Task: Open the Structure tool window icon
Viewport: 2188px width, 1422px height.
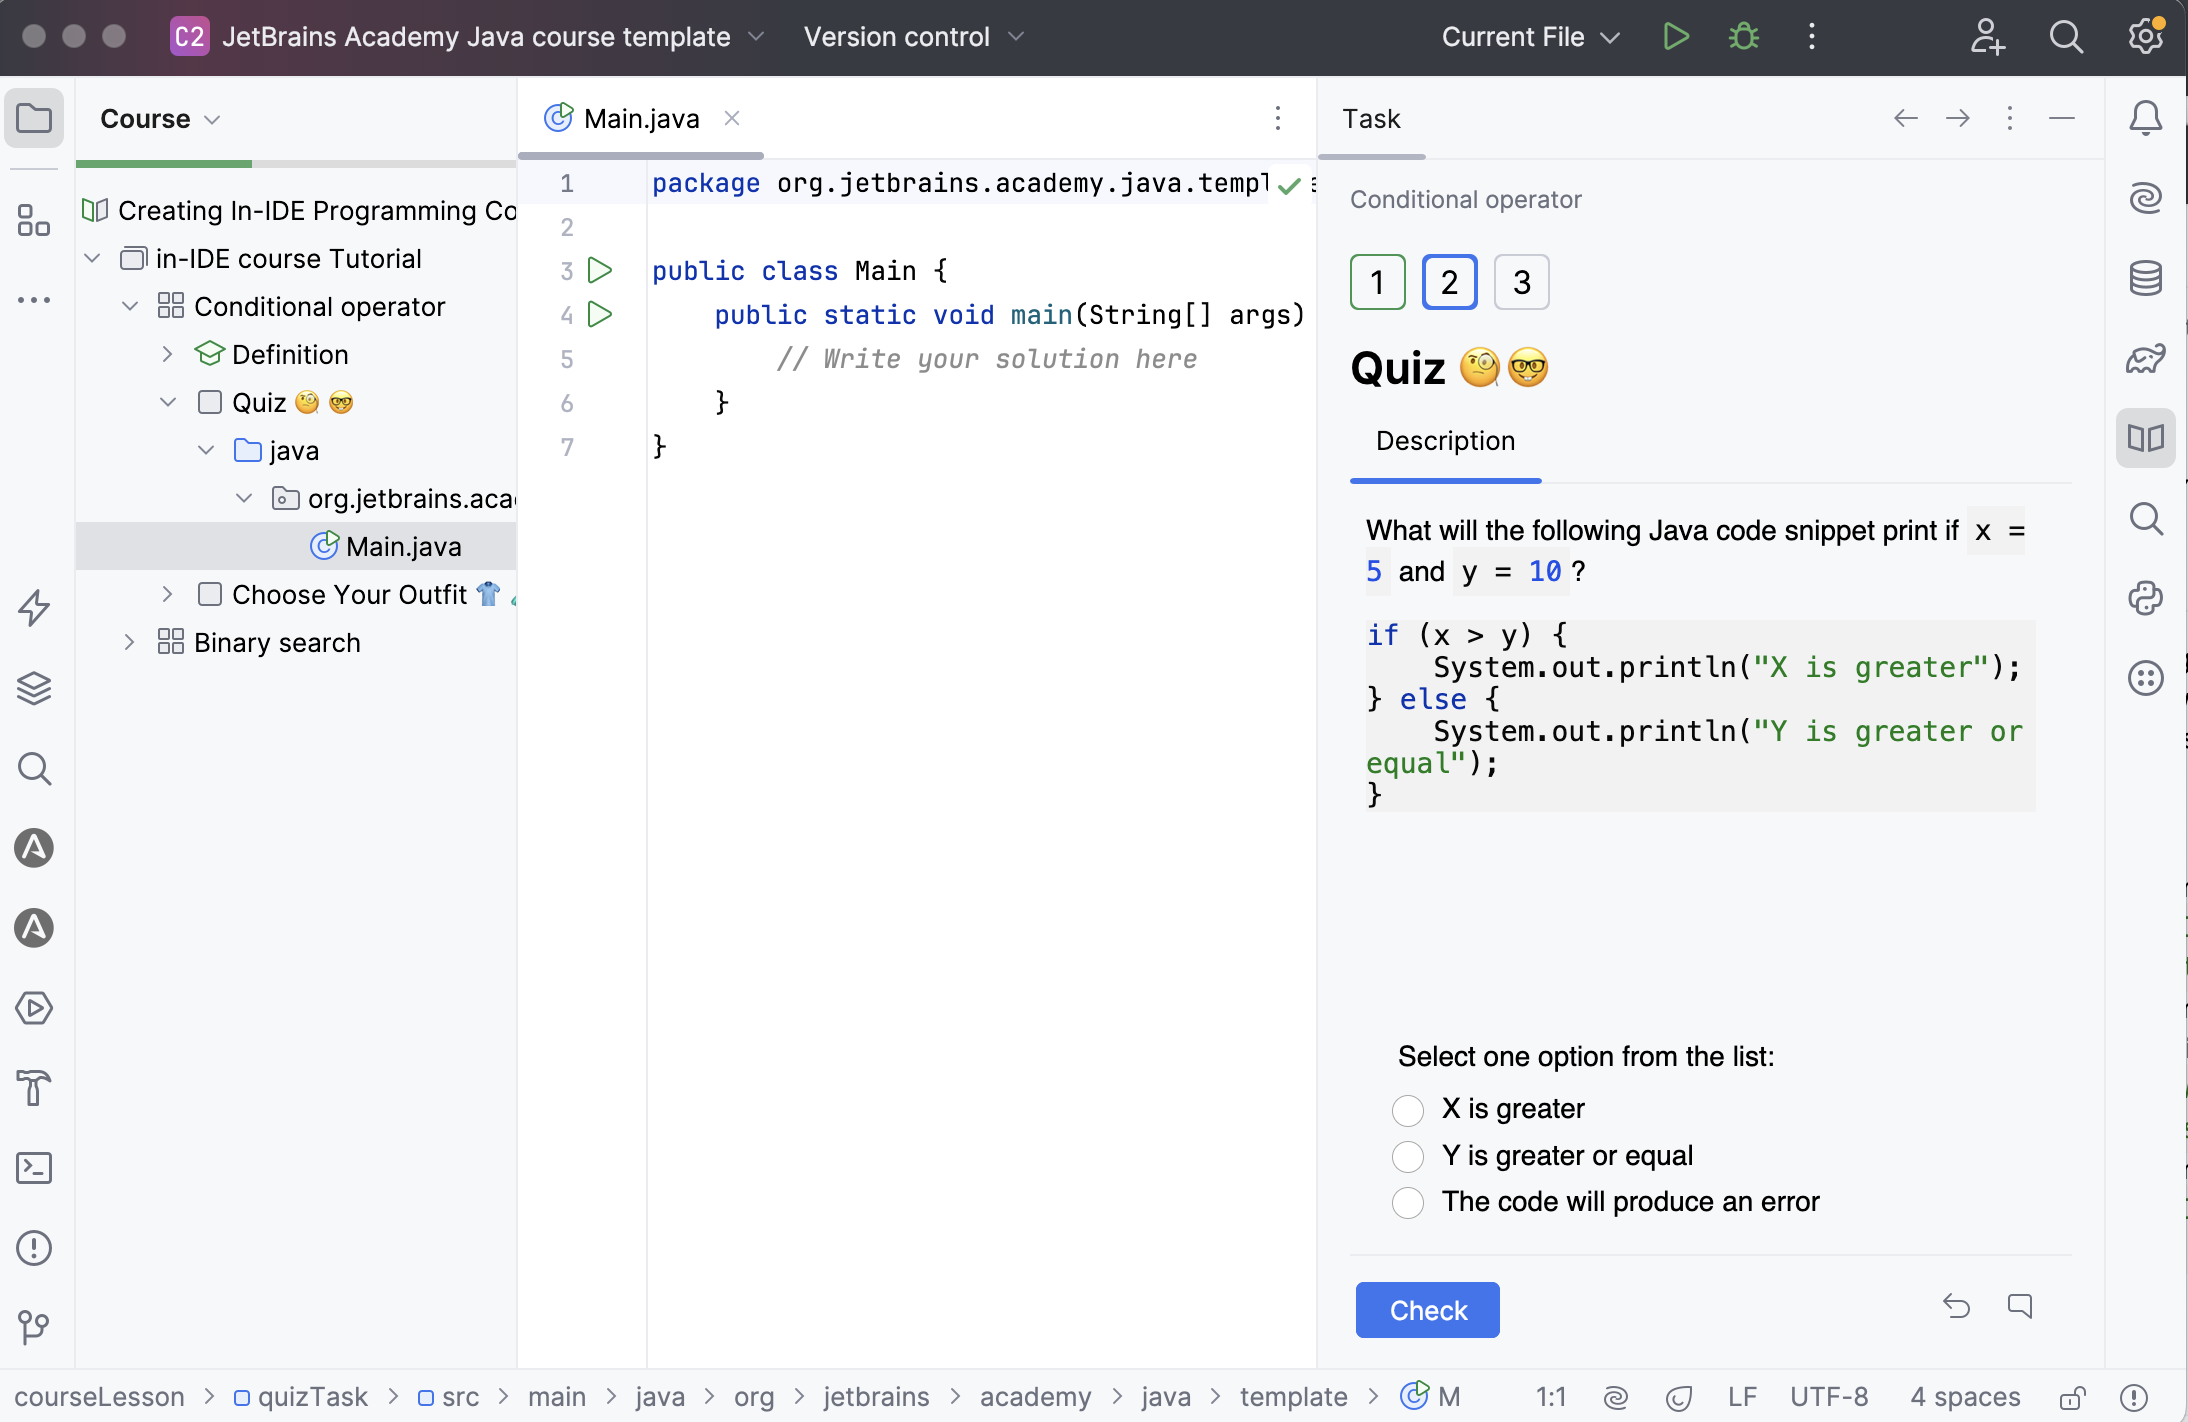Action: point(34,220)
